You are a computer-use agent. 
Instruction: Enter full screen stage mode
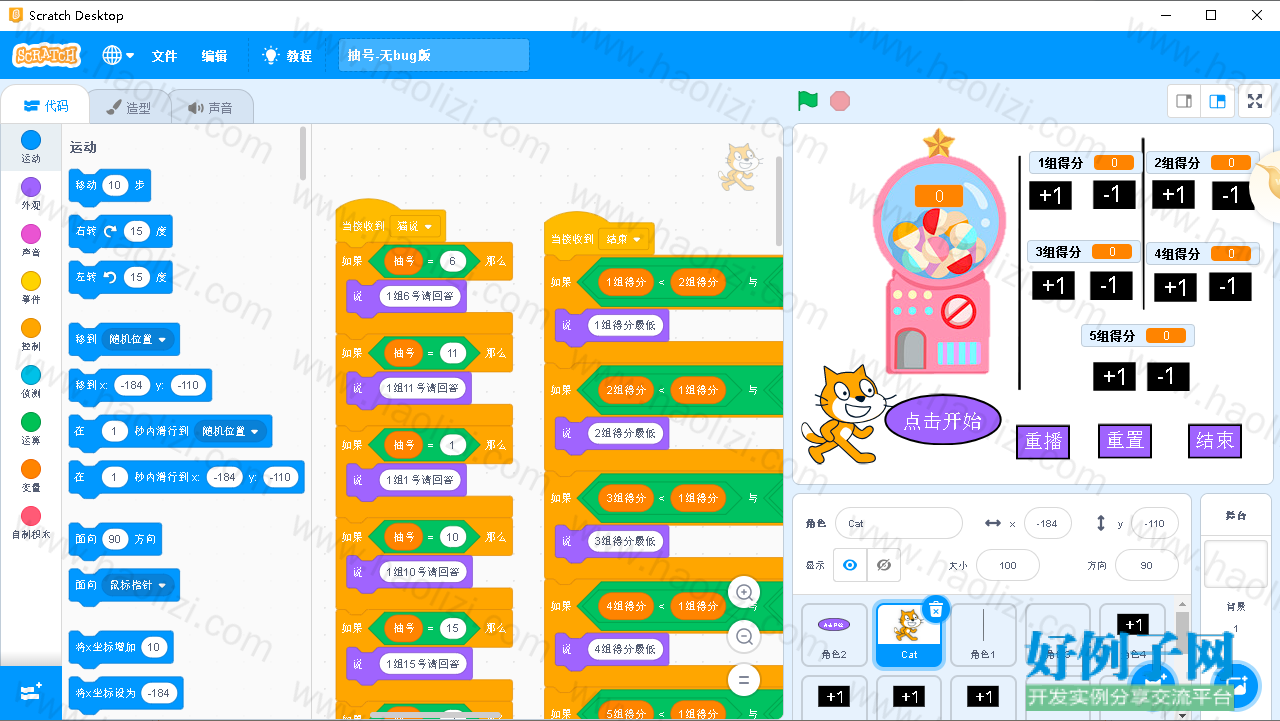[x=1254, y=101]
